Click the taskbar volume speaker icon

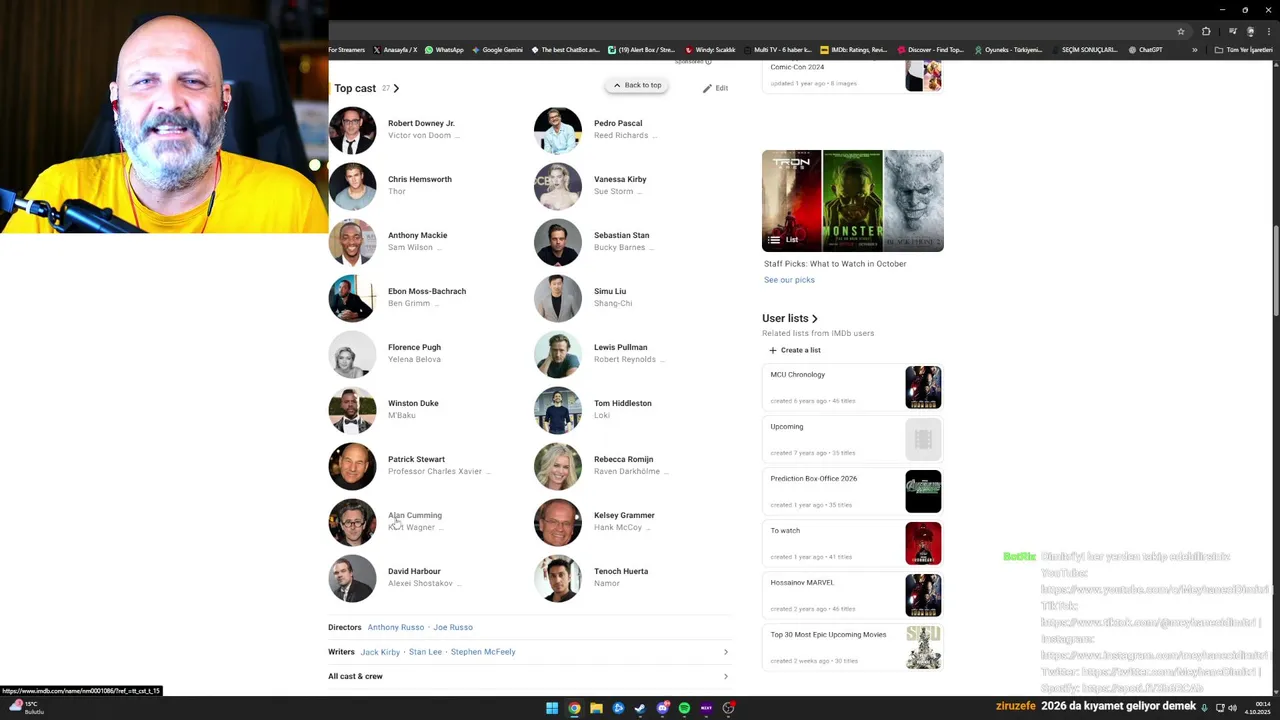pyautogui.click(x=1232, y=708)
